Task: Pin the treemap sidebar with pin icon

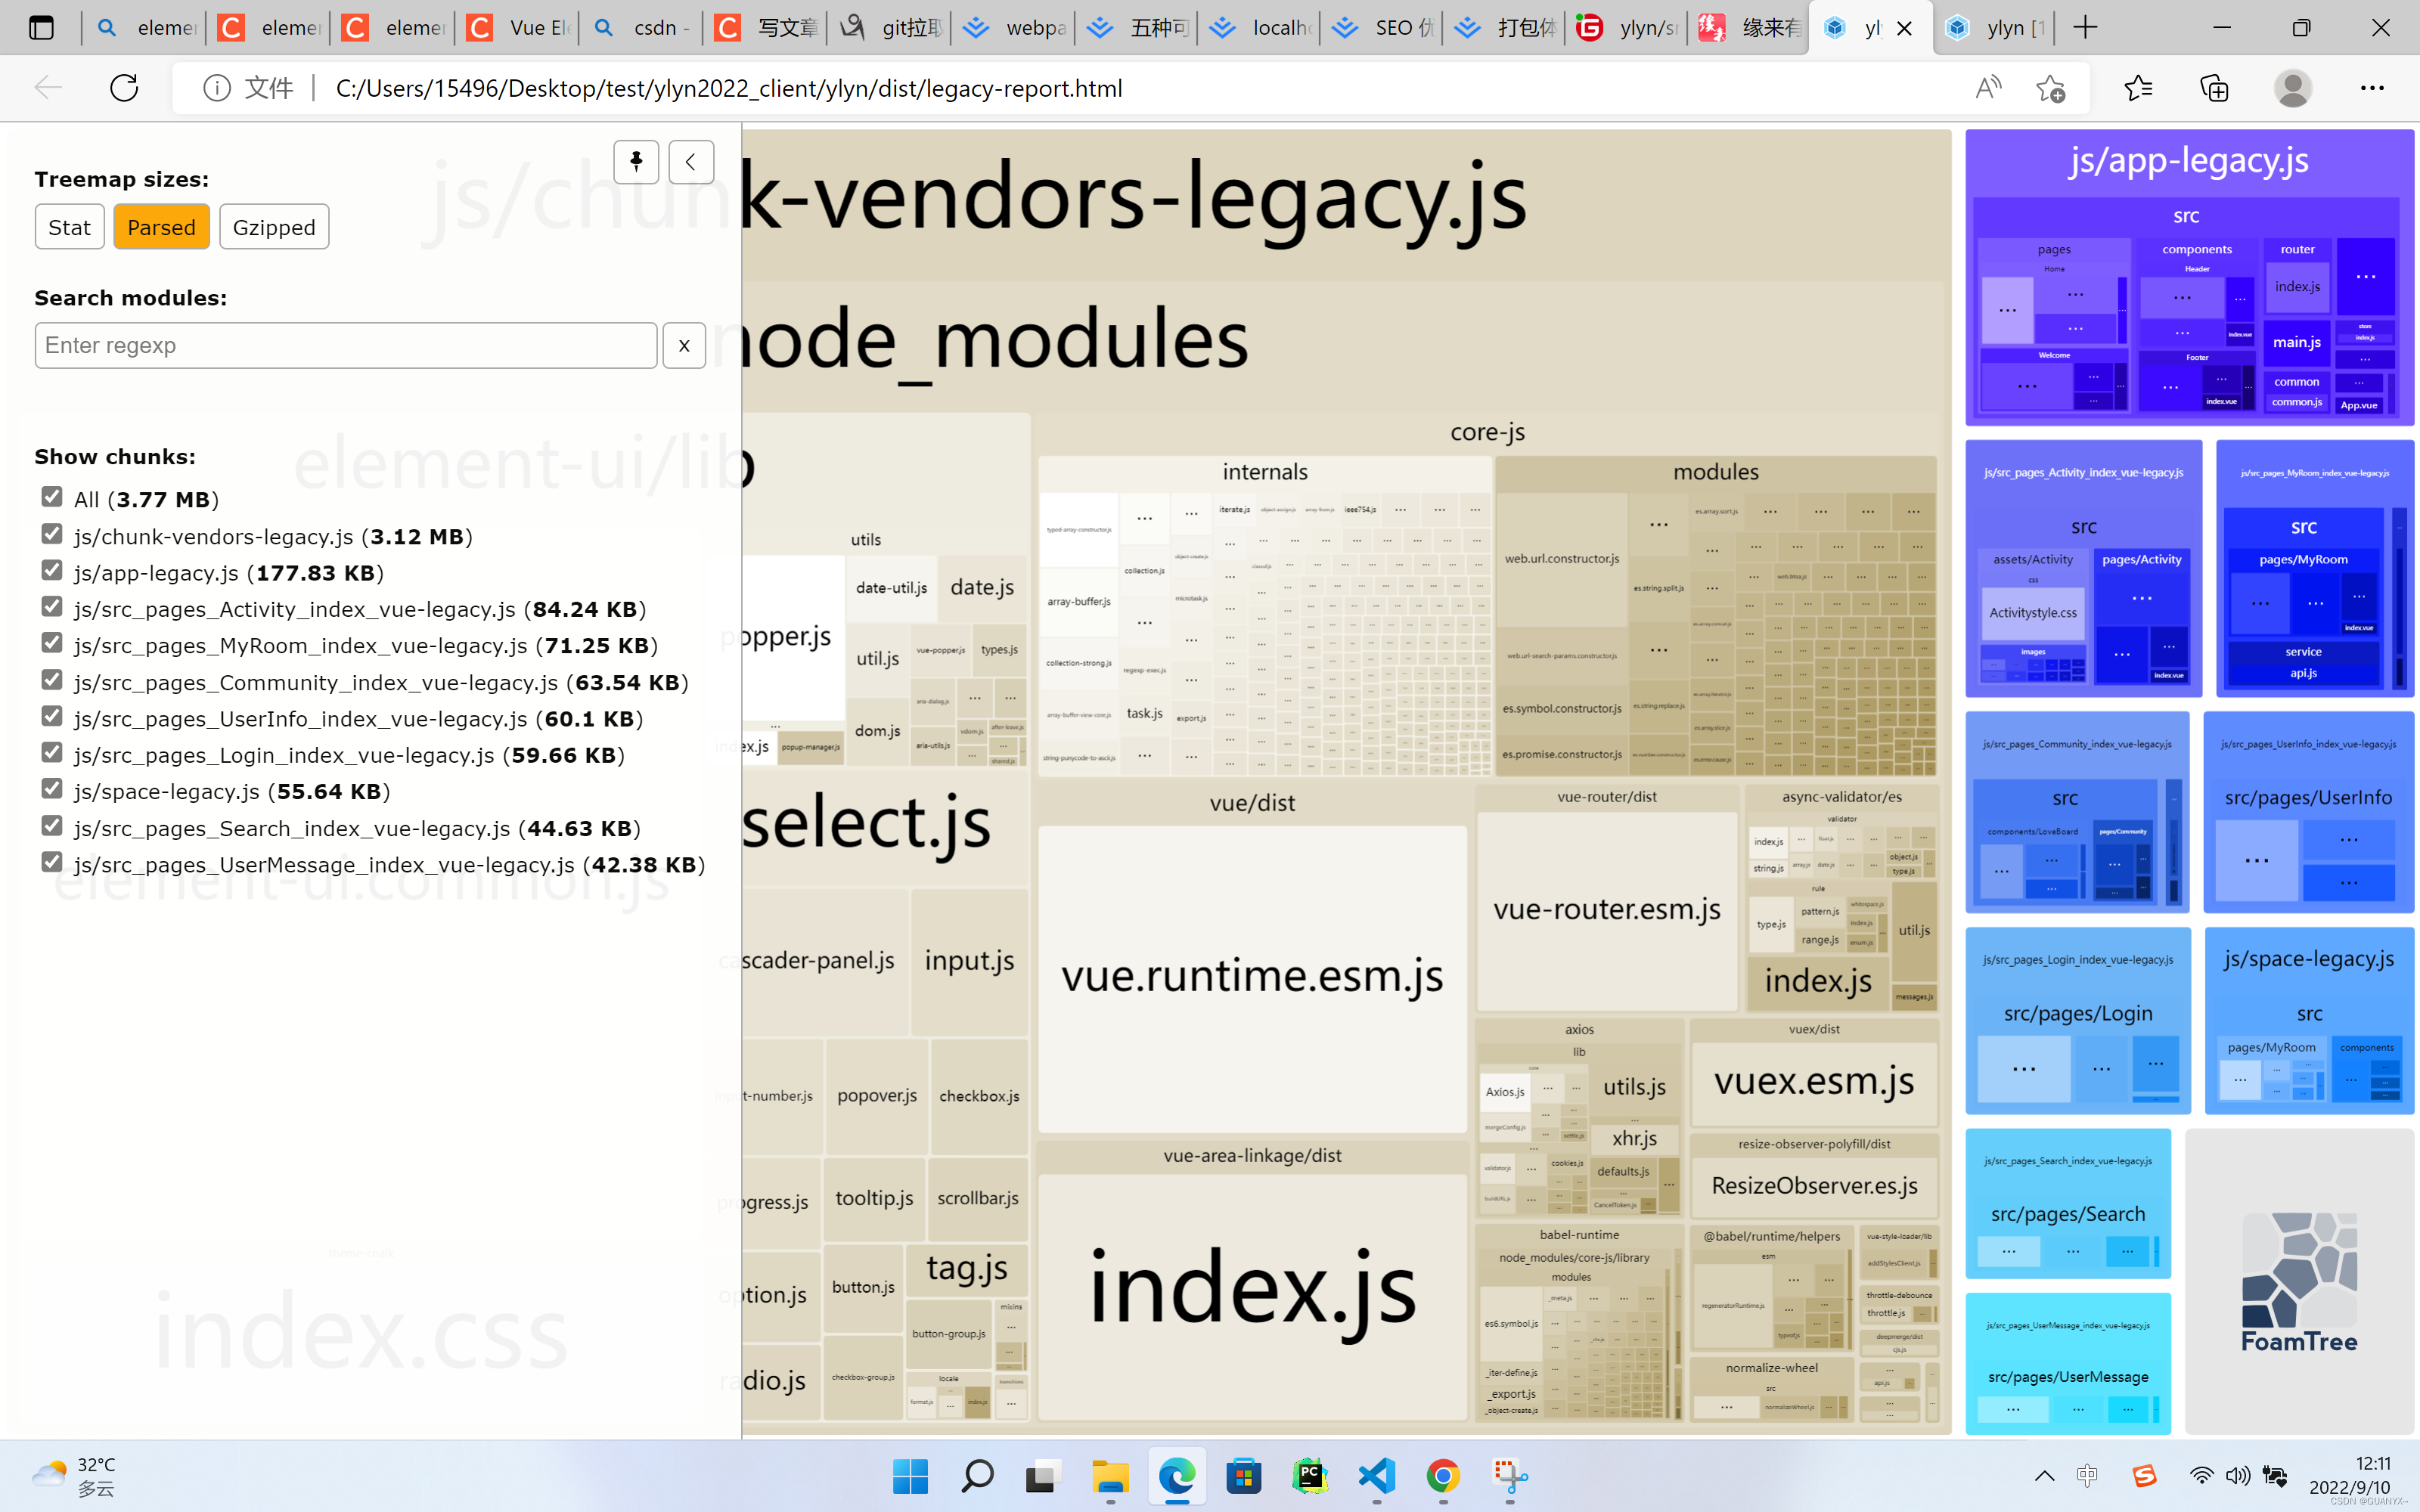Action: coord(636,162)
